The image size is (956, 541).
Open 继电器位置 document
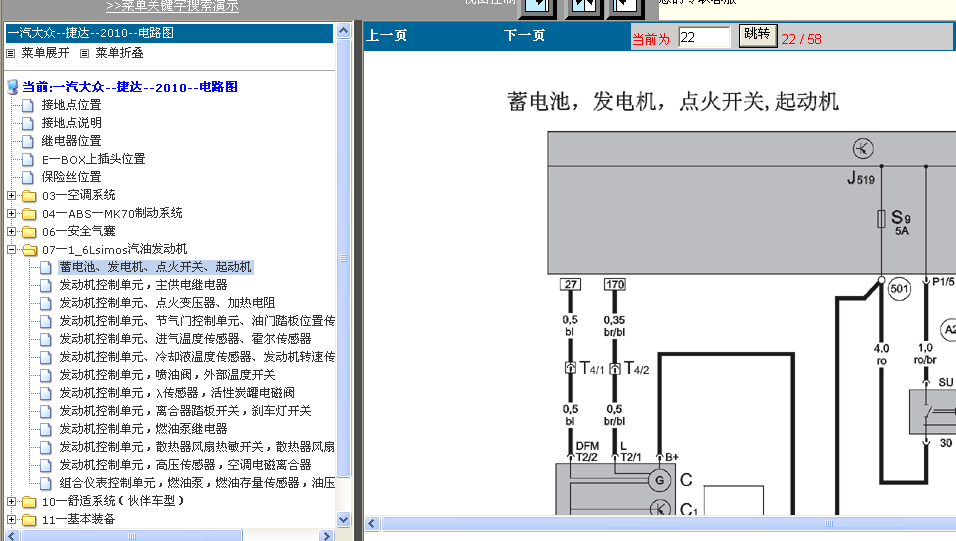coord(71,141)
